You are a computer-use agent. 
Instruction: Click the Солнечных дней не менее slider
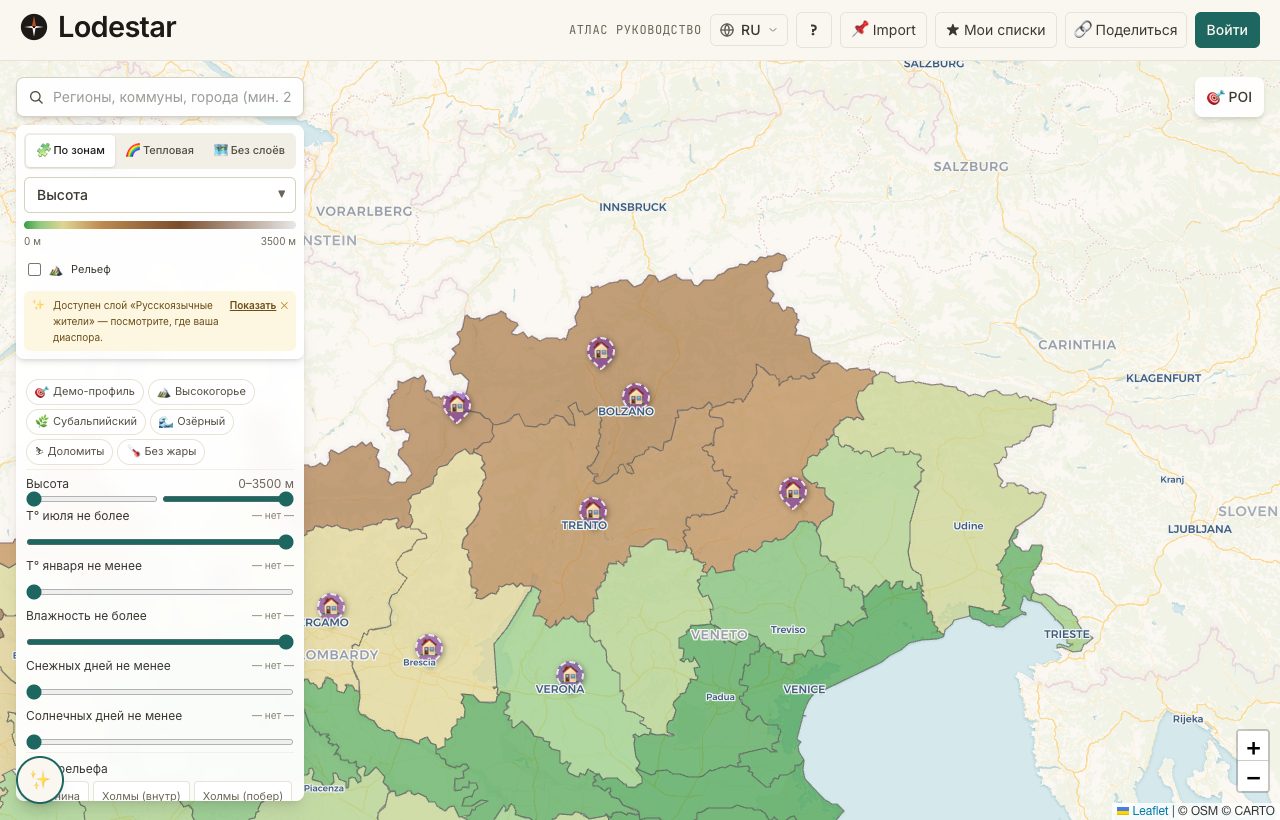point(160,742)
